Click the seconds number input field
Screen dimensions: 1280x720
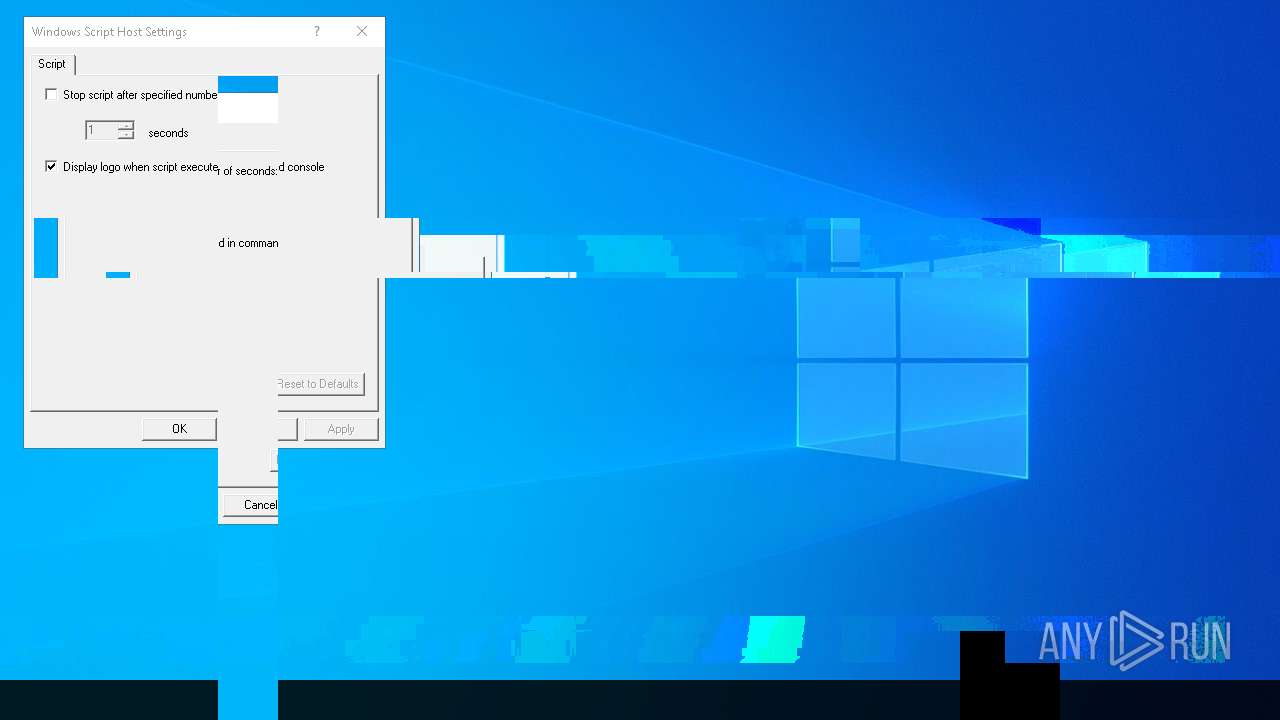tap(101, 131)
